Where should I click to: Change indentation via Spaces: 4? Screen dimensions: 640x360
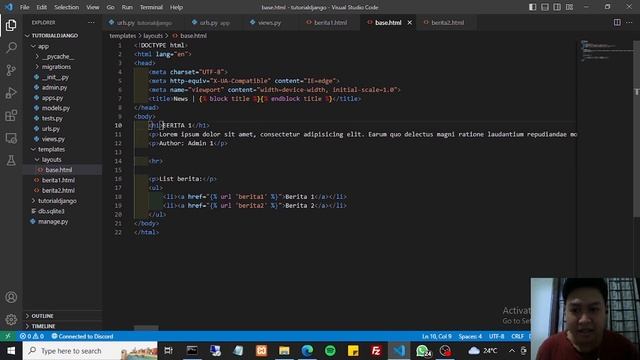470,336
